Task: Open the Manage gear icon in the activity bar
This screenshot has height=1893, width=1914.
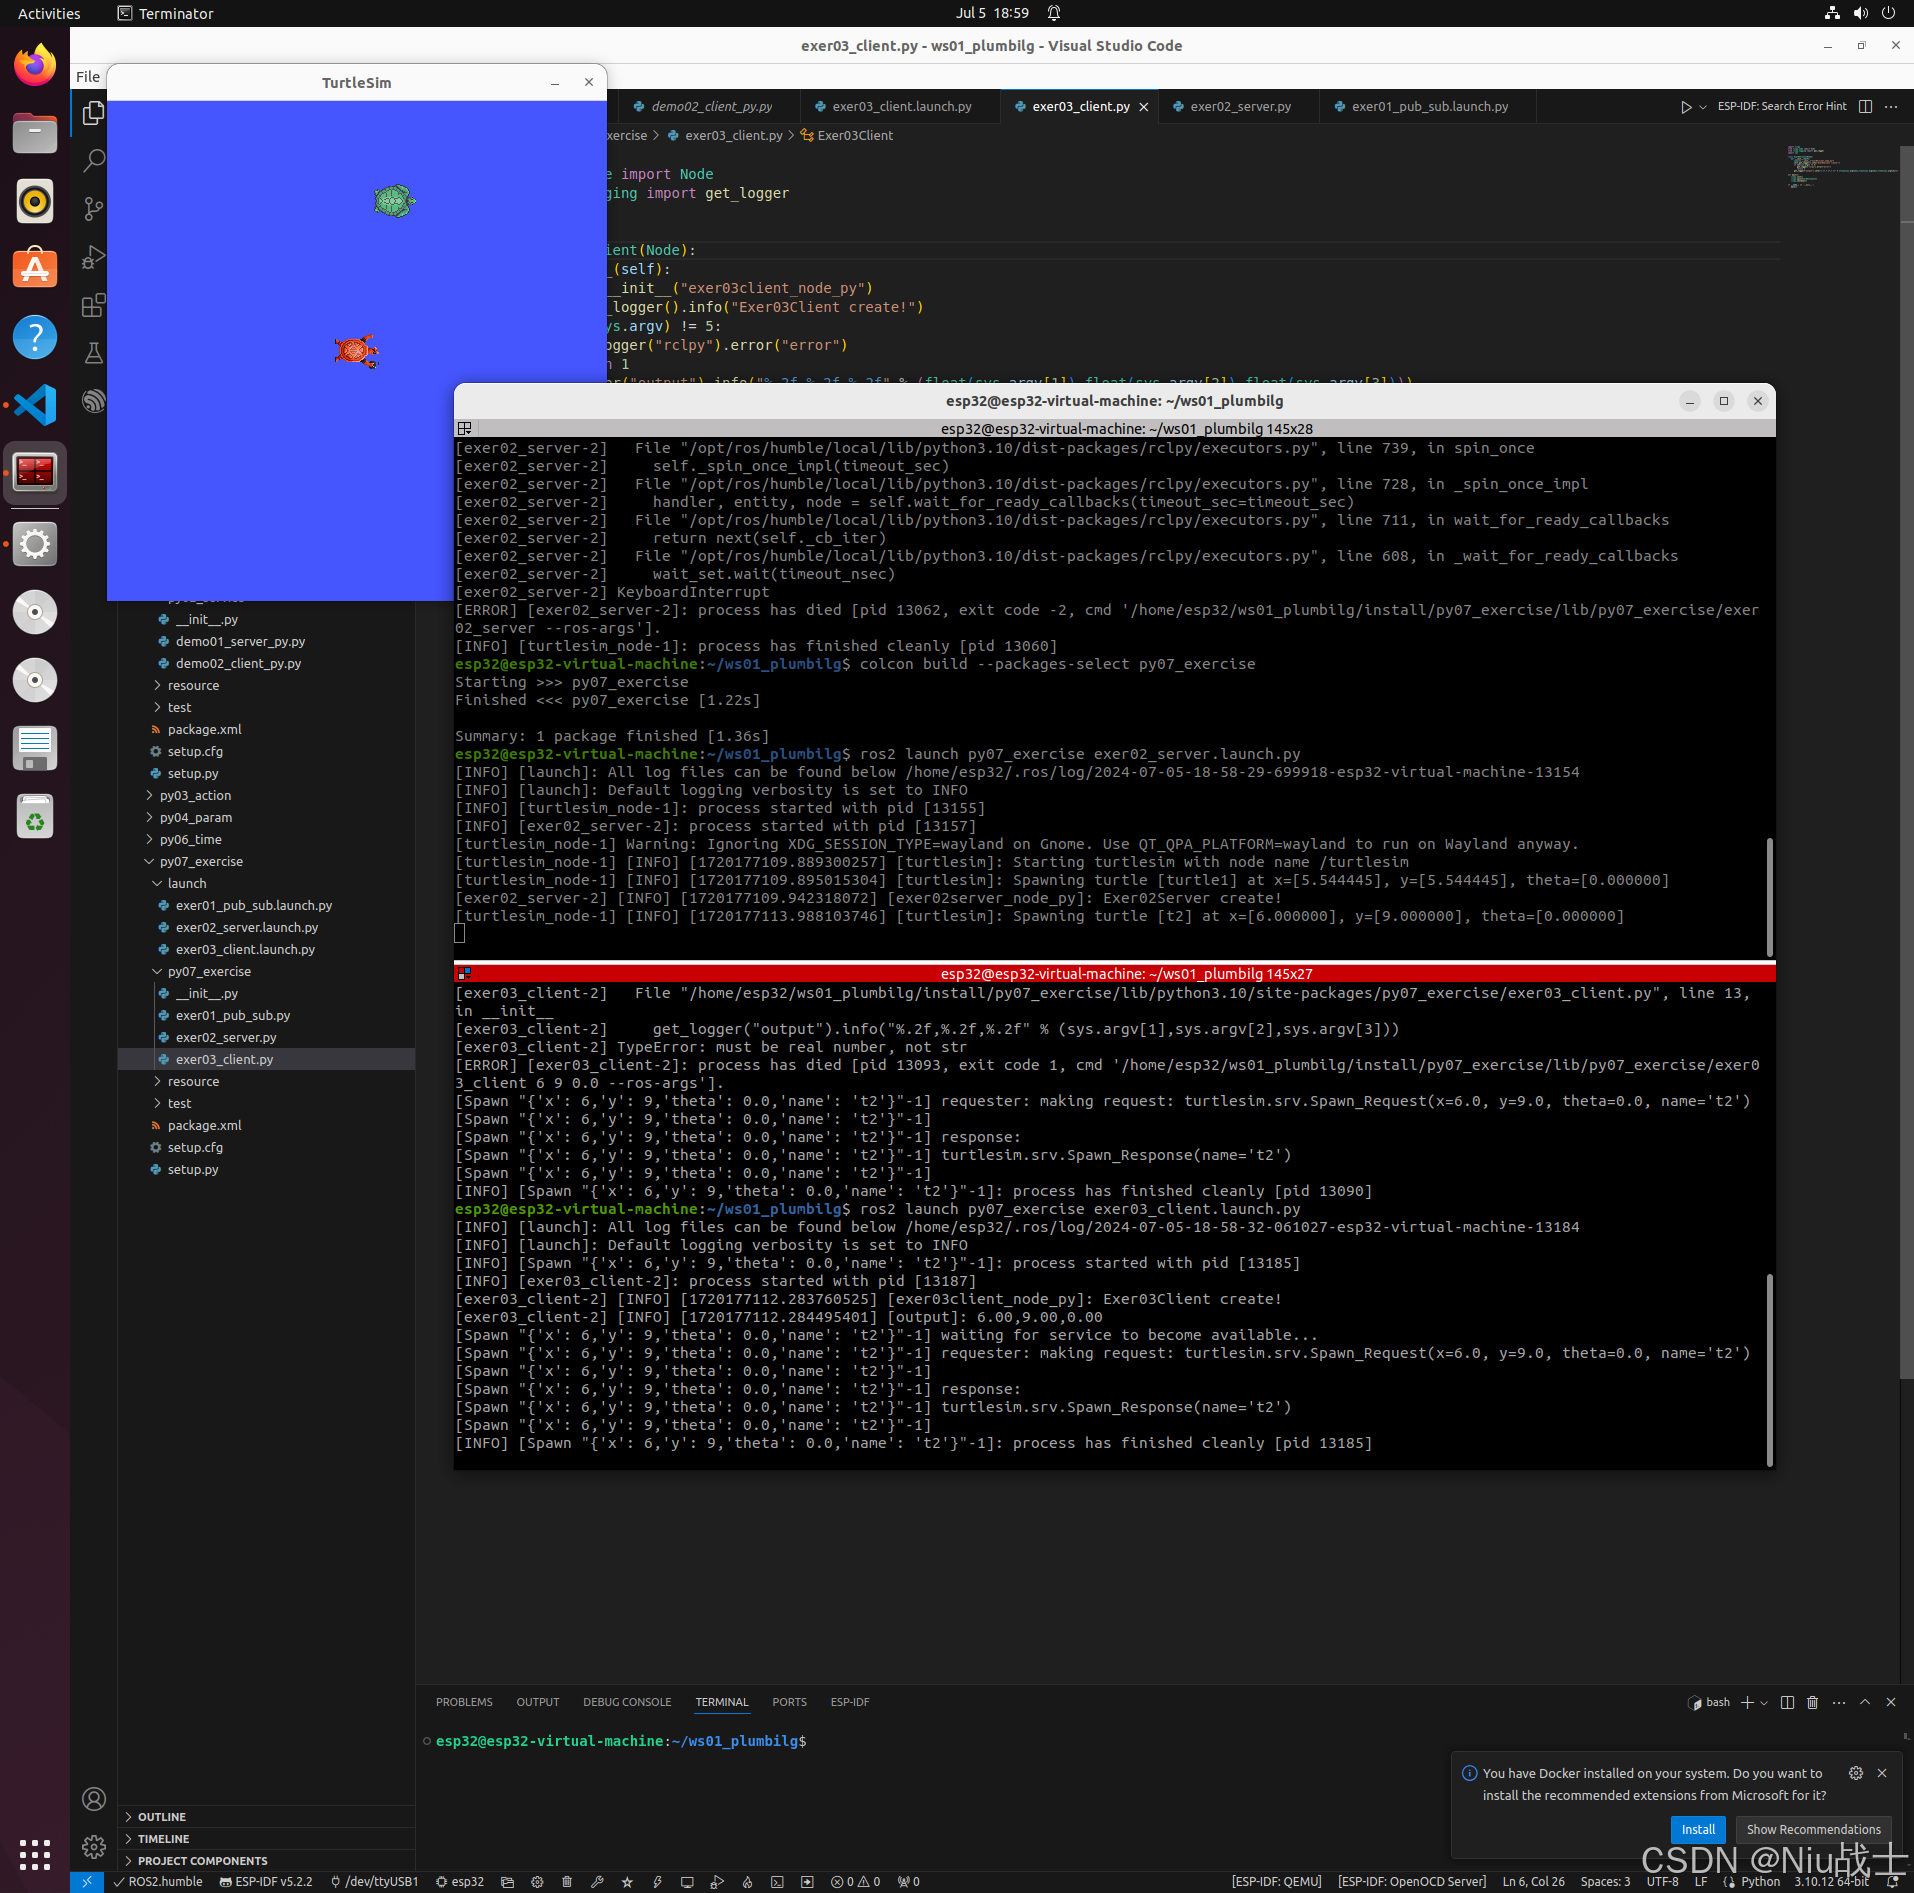Action: click(x=93, y=1847)
